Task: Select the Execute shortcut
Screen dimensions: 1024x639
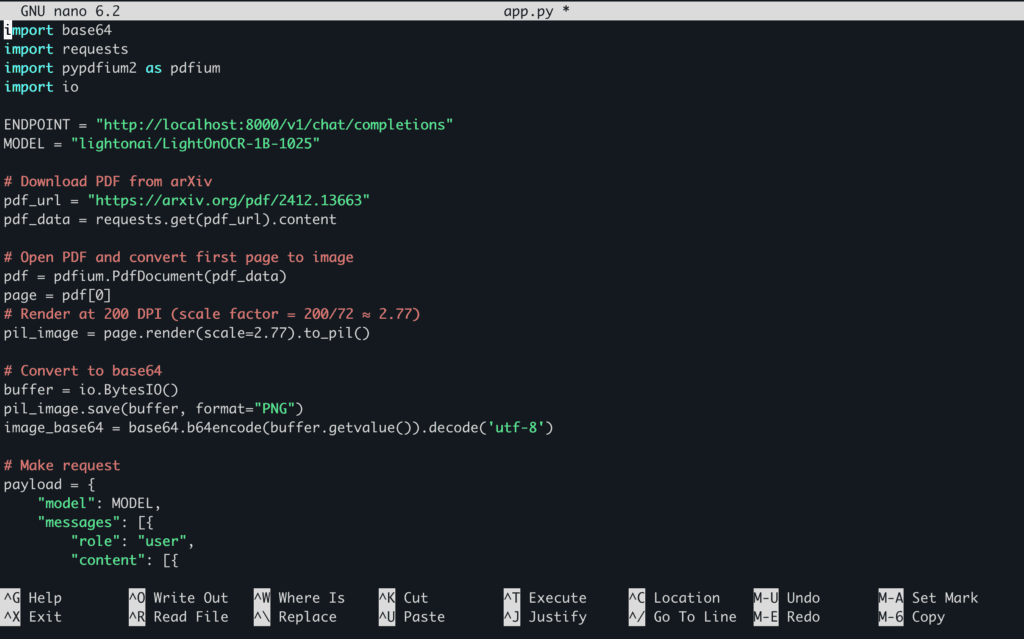Action: coord(557,598)
